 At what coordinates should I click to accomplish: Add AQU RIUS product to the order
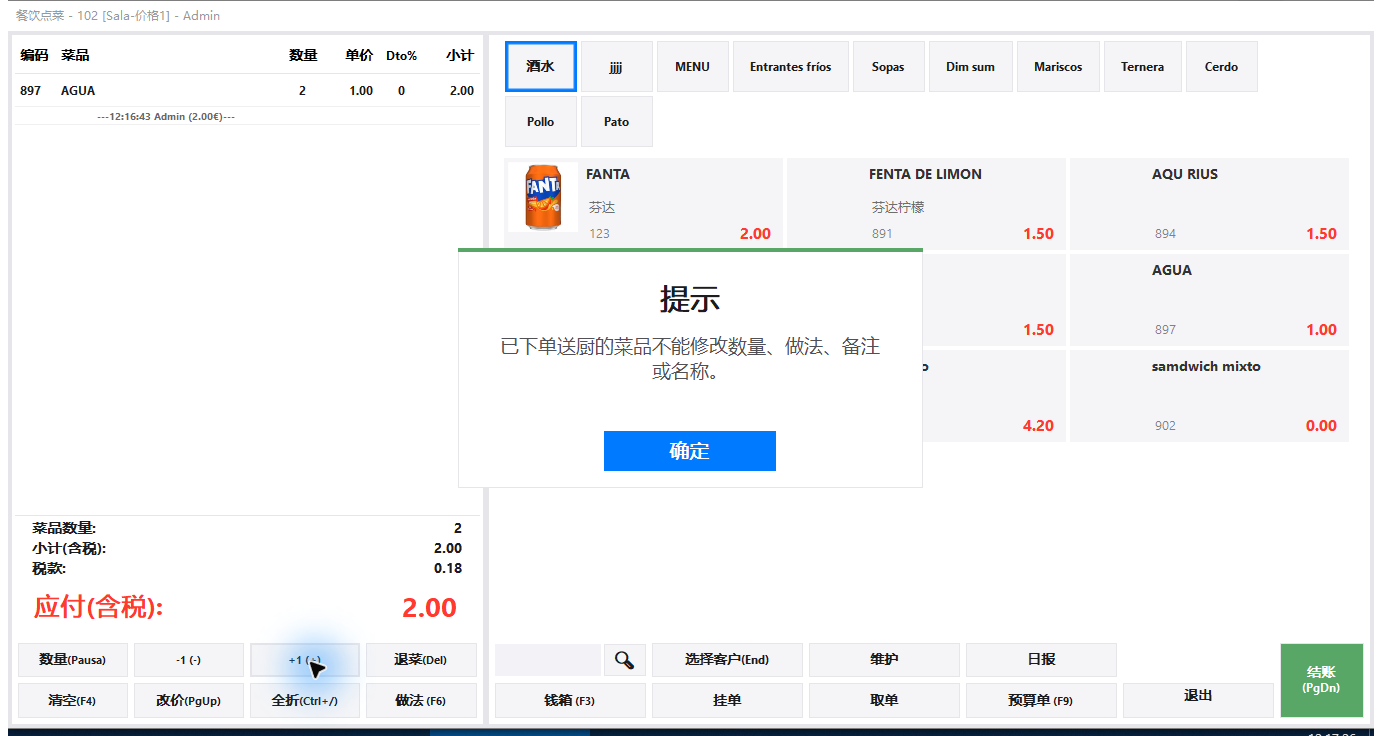[x=1209, y=203]
